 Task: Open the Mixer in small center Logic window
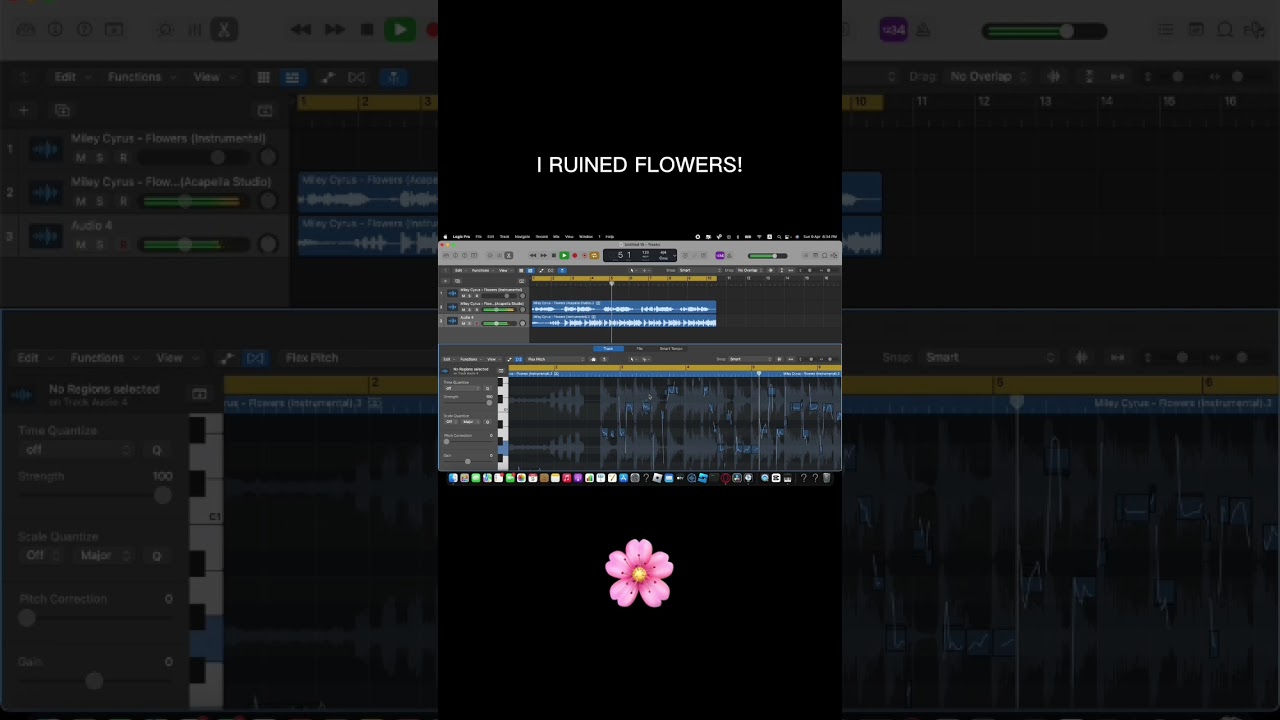coord(499,255)
